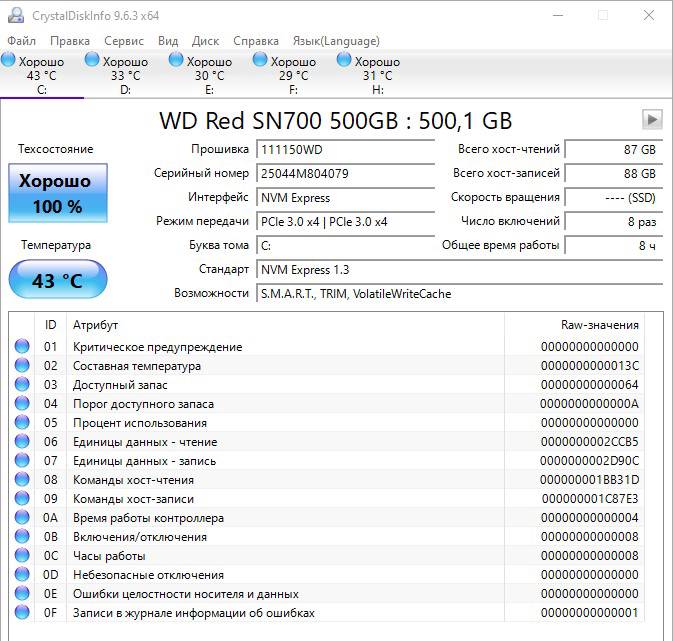Open the Диск menu
673x641 pixels.
click(x=205, y=41)
